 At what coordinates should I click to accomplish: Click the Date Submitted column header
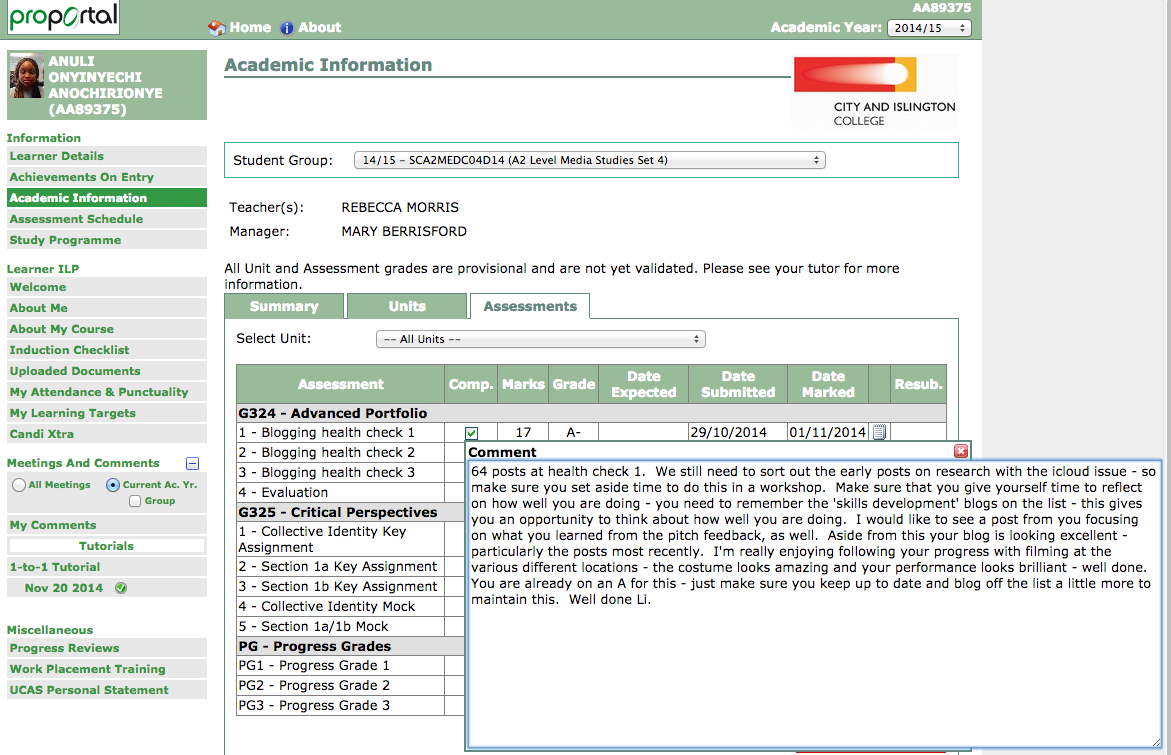[x=738, y=384]
